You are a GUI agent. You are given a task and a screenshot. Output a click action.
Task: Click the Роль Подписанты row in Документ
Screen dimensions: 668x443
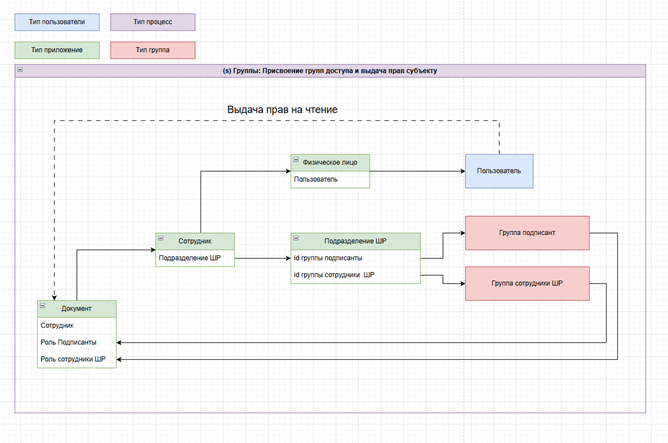click(77, 342)
